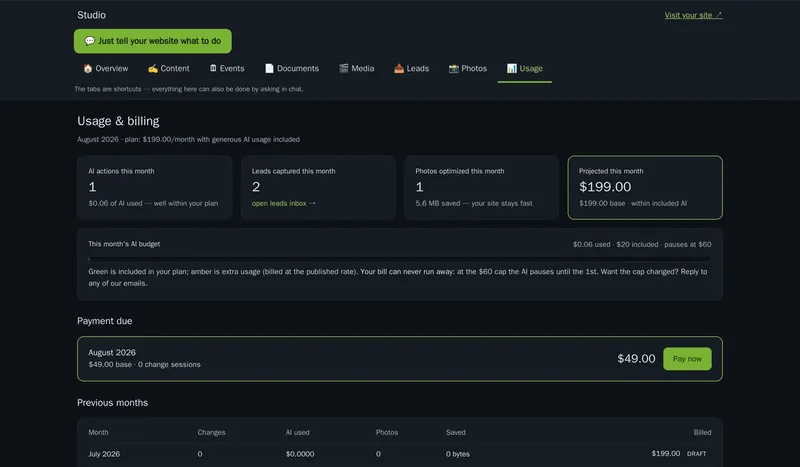Click the Photos column header in the table
The image size is (800, 467).
[387, 432]
